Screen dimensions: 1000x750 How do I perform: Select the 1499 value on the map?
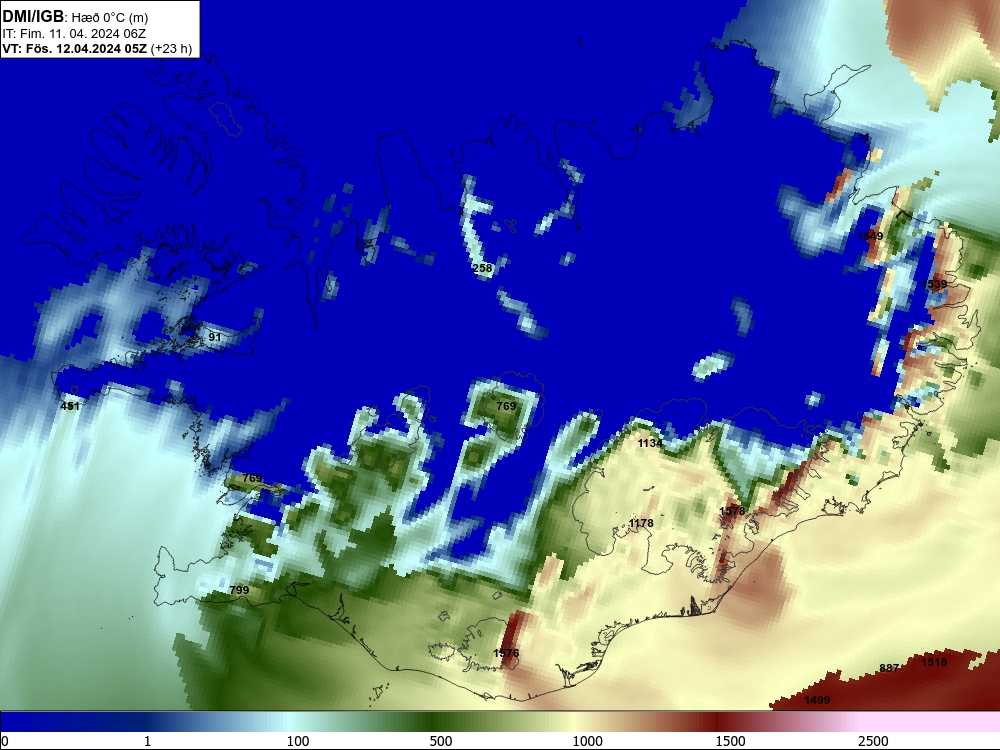(x=817, y=700)
